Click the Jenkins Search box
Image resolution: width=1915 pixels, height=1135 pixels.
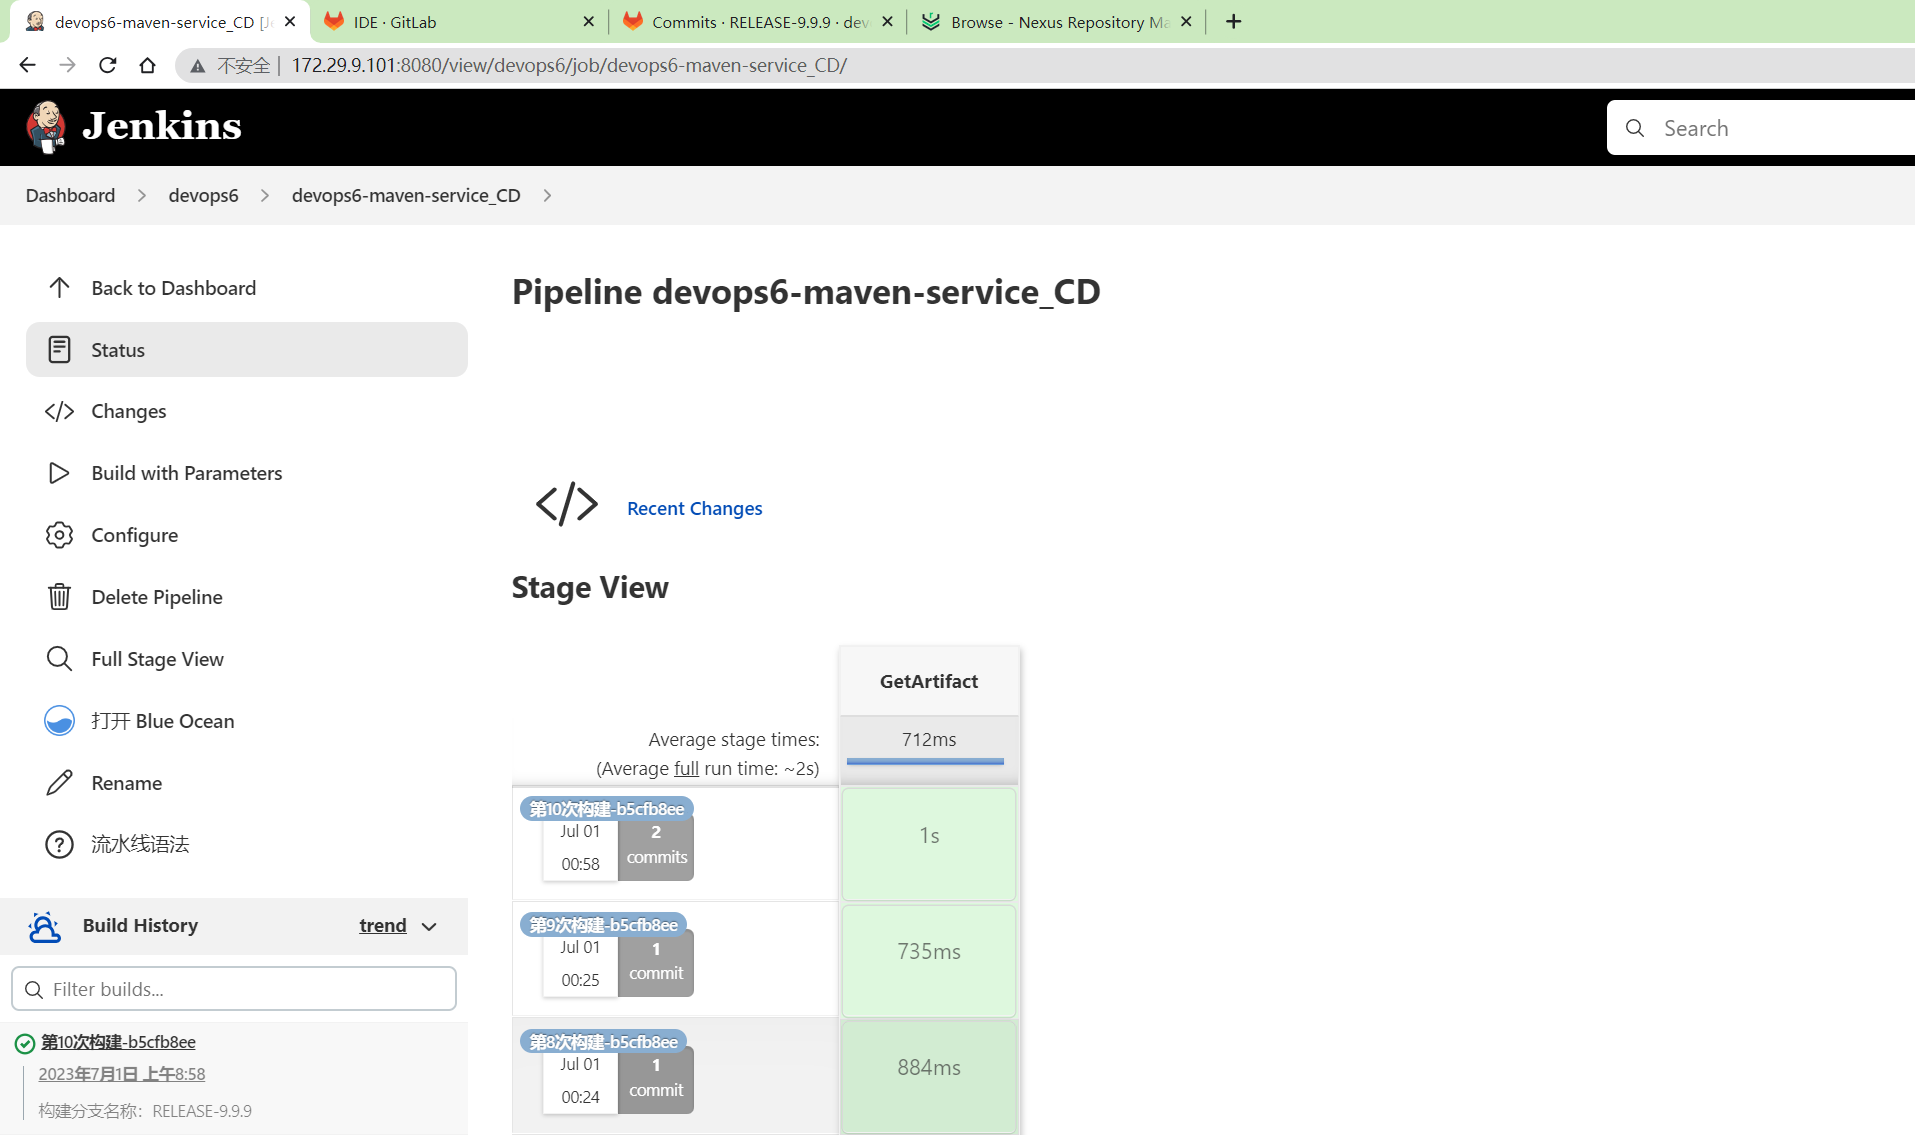[x=1761, y=128]
